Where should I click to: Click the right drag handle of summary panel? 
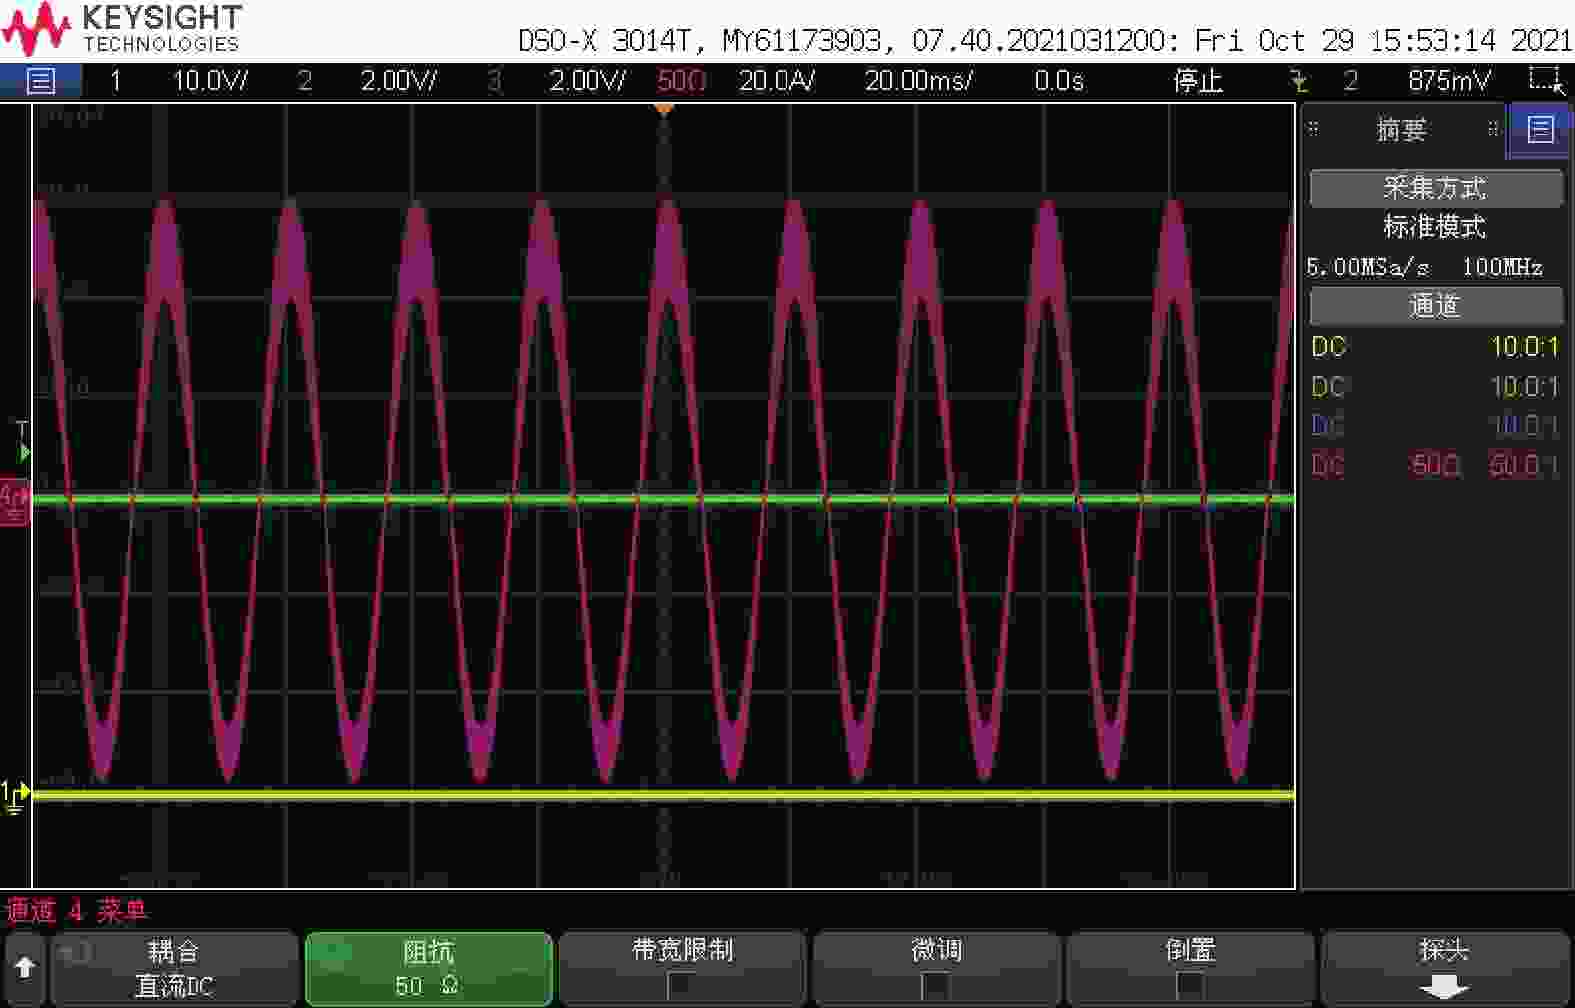[1492, 128]
